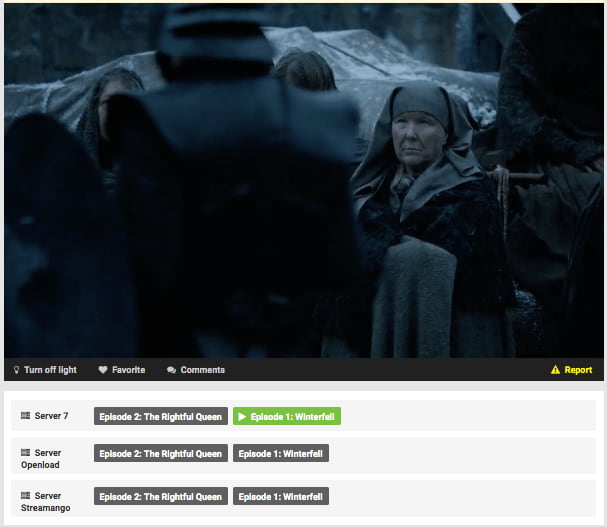Image resolution: width=607 pixels, height=527 pixels.
Task: Play Episode 2 on Streamango server
Action: [x=160, y=496]
